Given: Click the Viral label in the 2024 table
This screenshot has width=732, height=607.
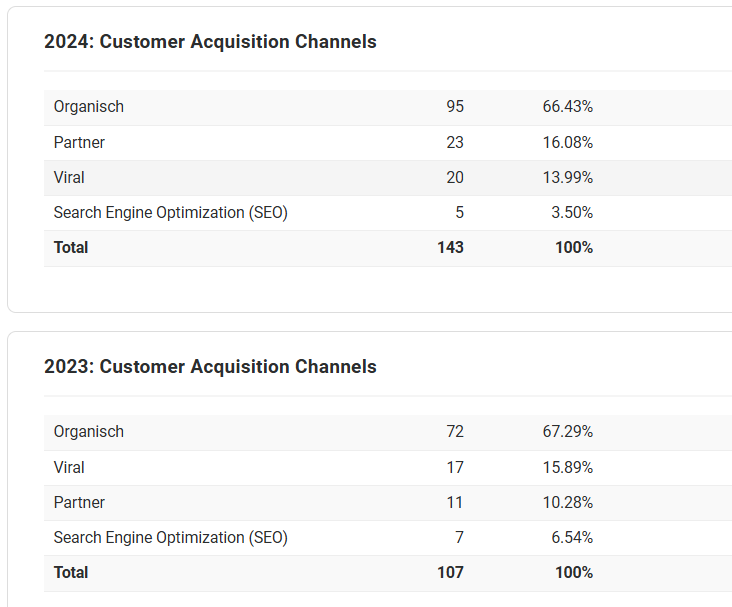Looking at the screenshot, I should click(69, 178).
